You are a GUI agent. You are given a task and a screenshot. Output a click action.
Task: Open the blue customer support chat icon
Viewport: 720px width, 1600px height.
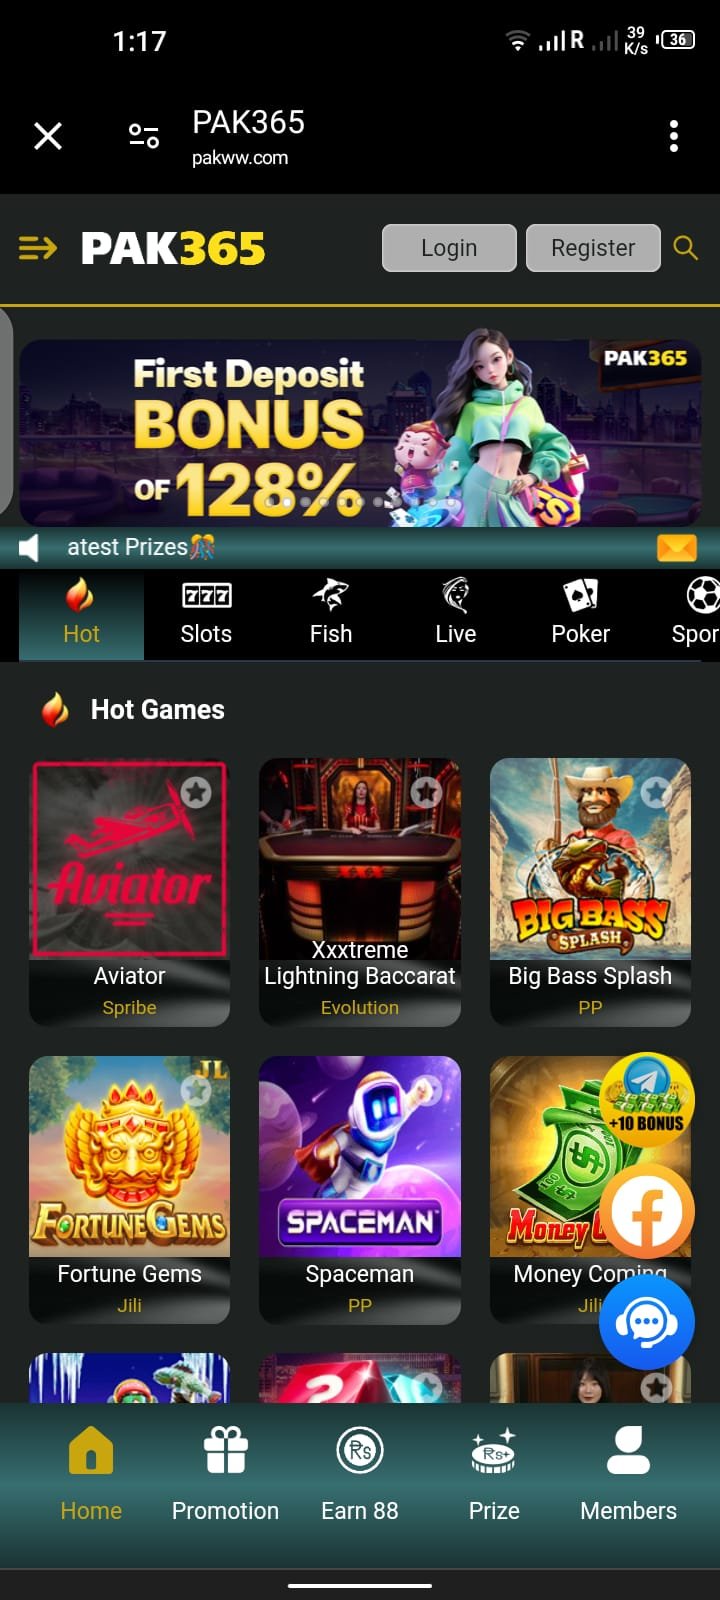pyautogui.click(x=646, y=1322)
